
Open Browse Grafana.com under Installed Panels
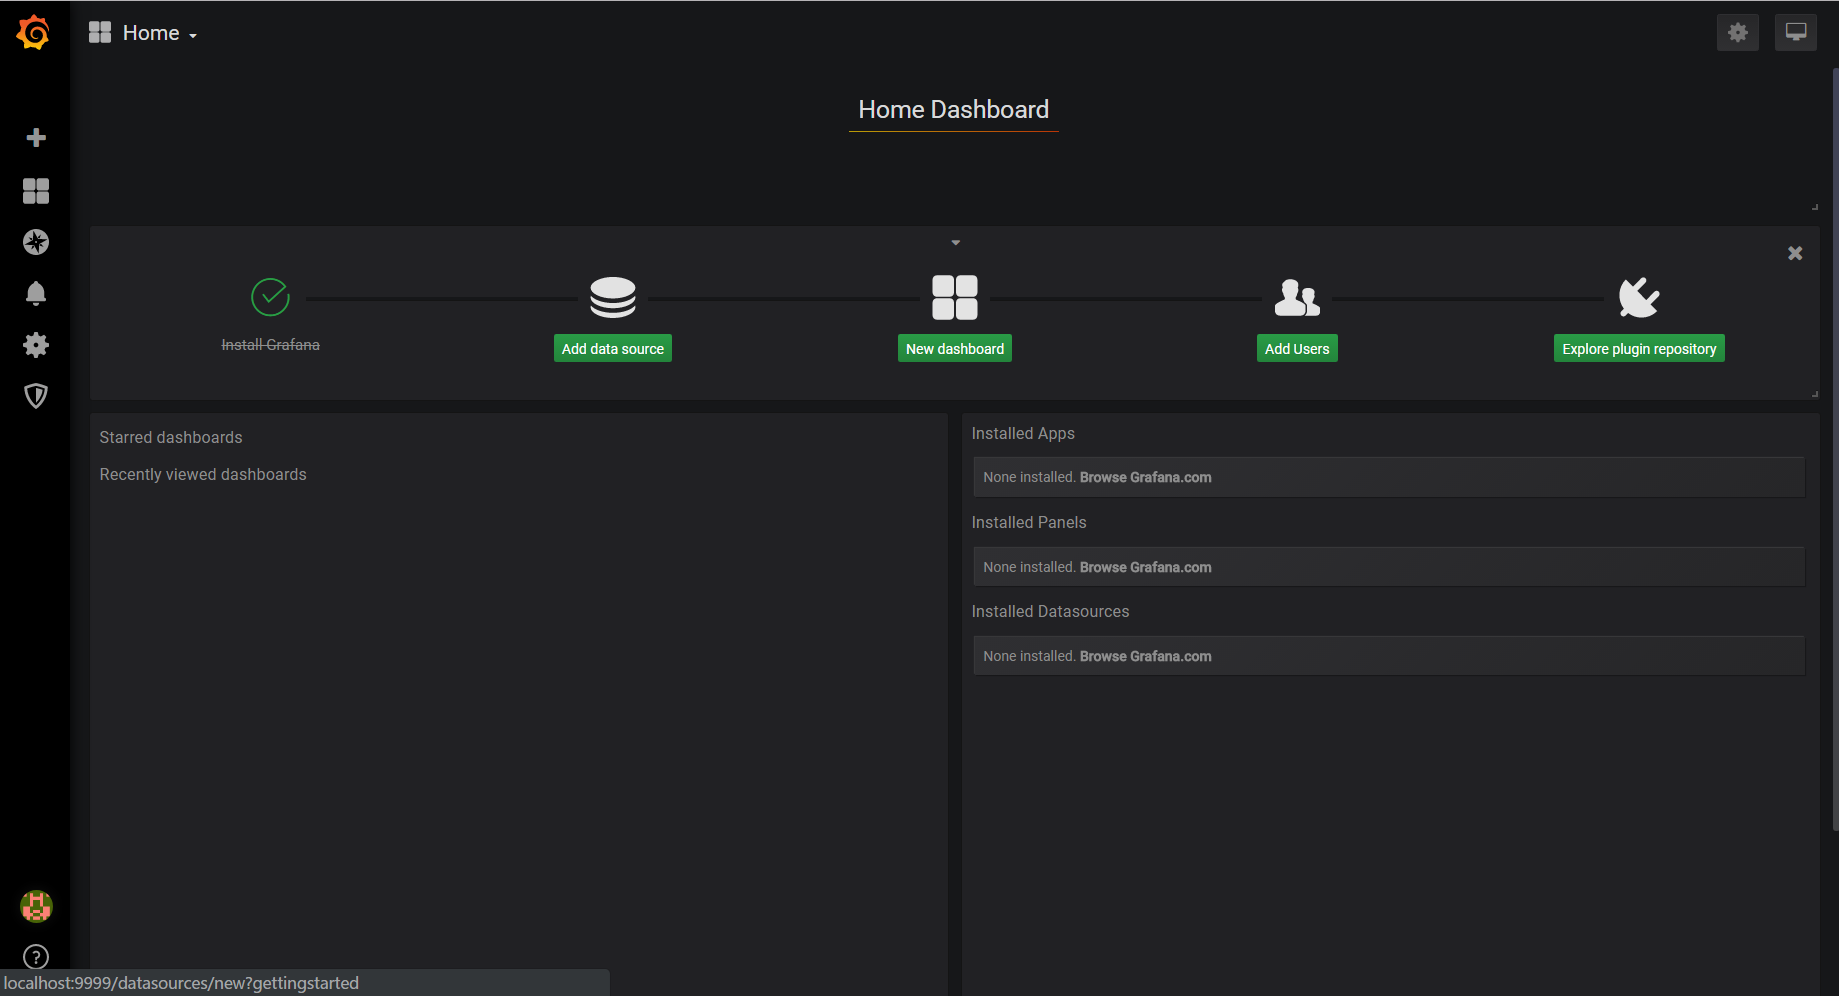tap(1145, 567)
